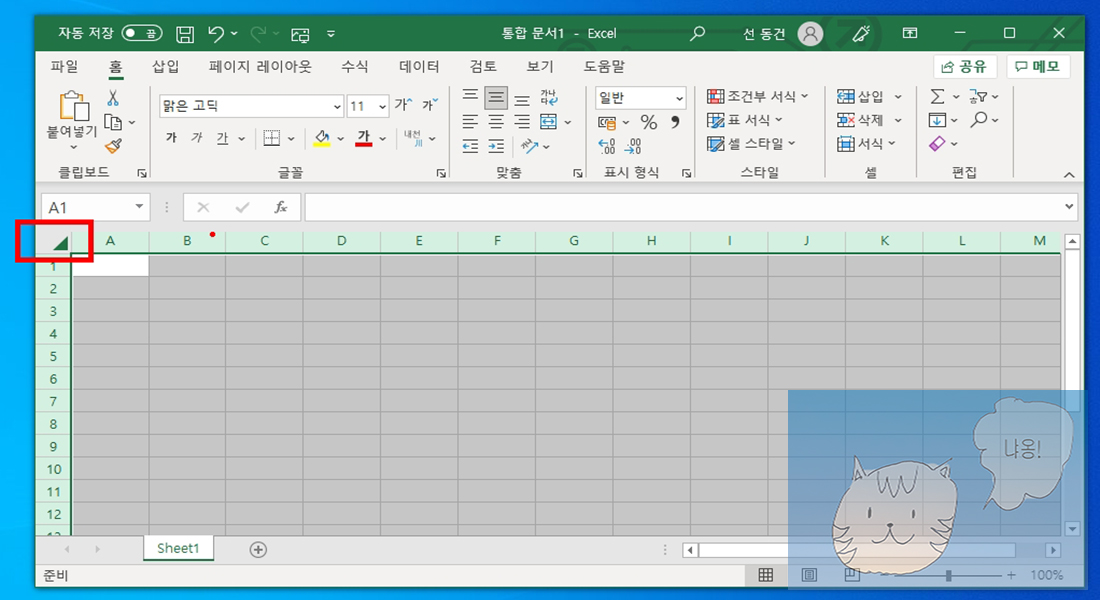Viewport: 1100px width, 600px height.
Task: Click the 공유 share button
Action: [x=965, y=67]
